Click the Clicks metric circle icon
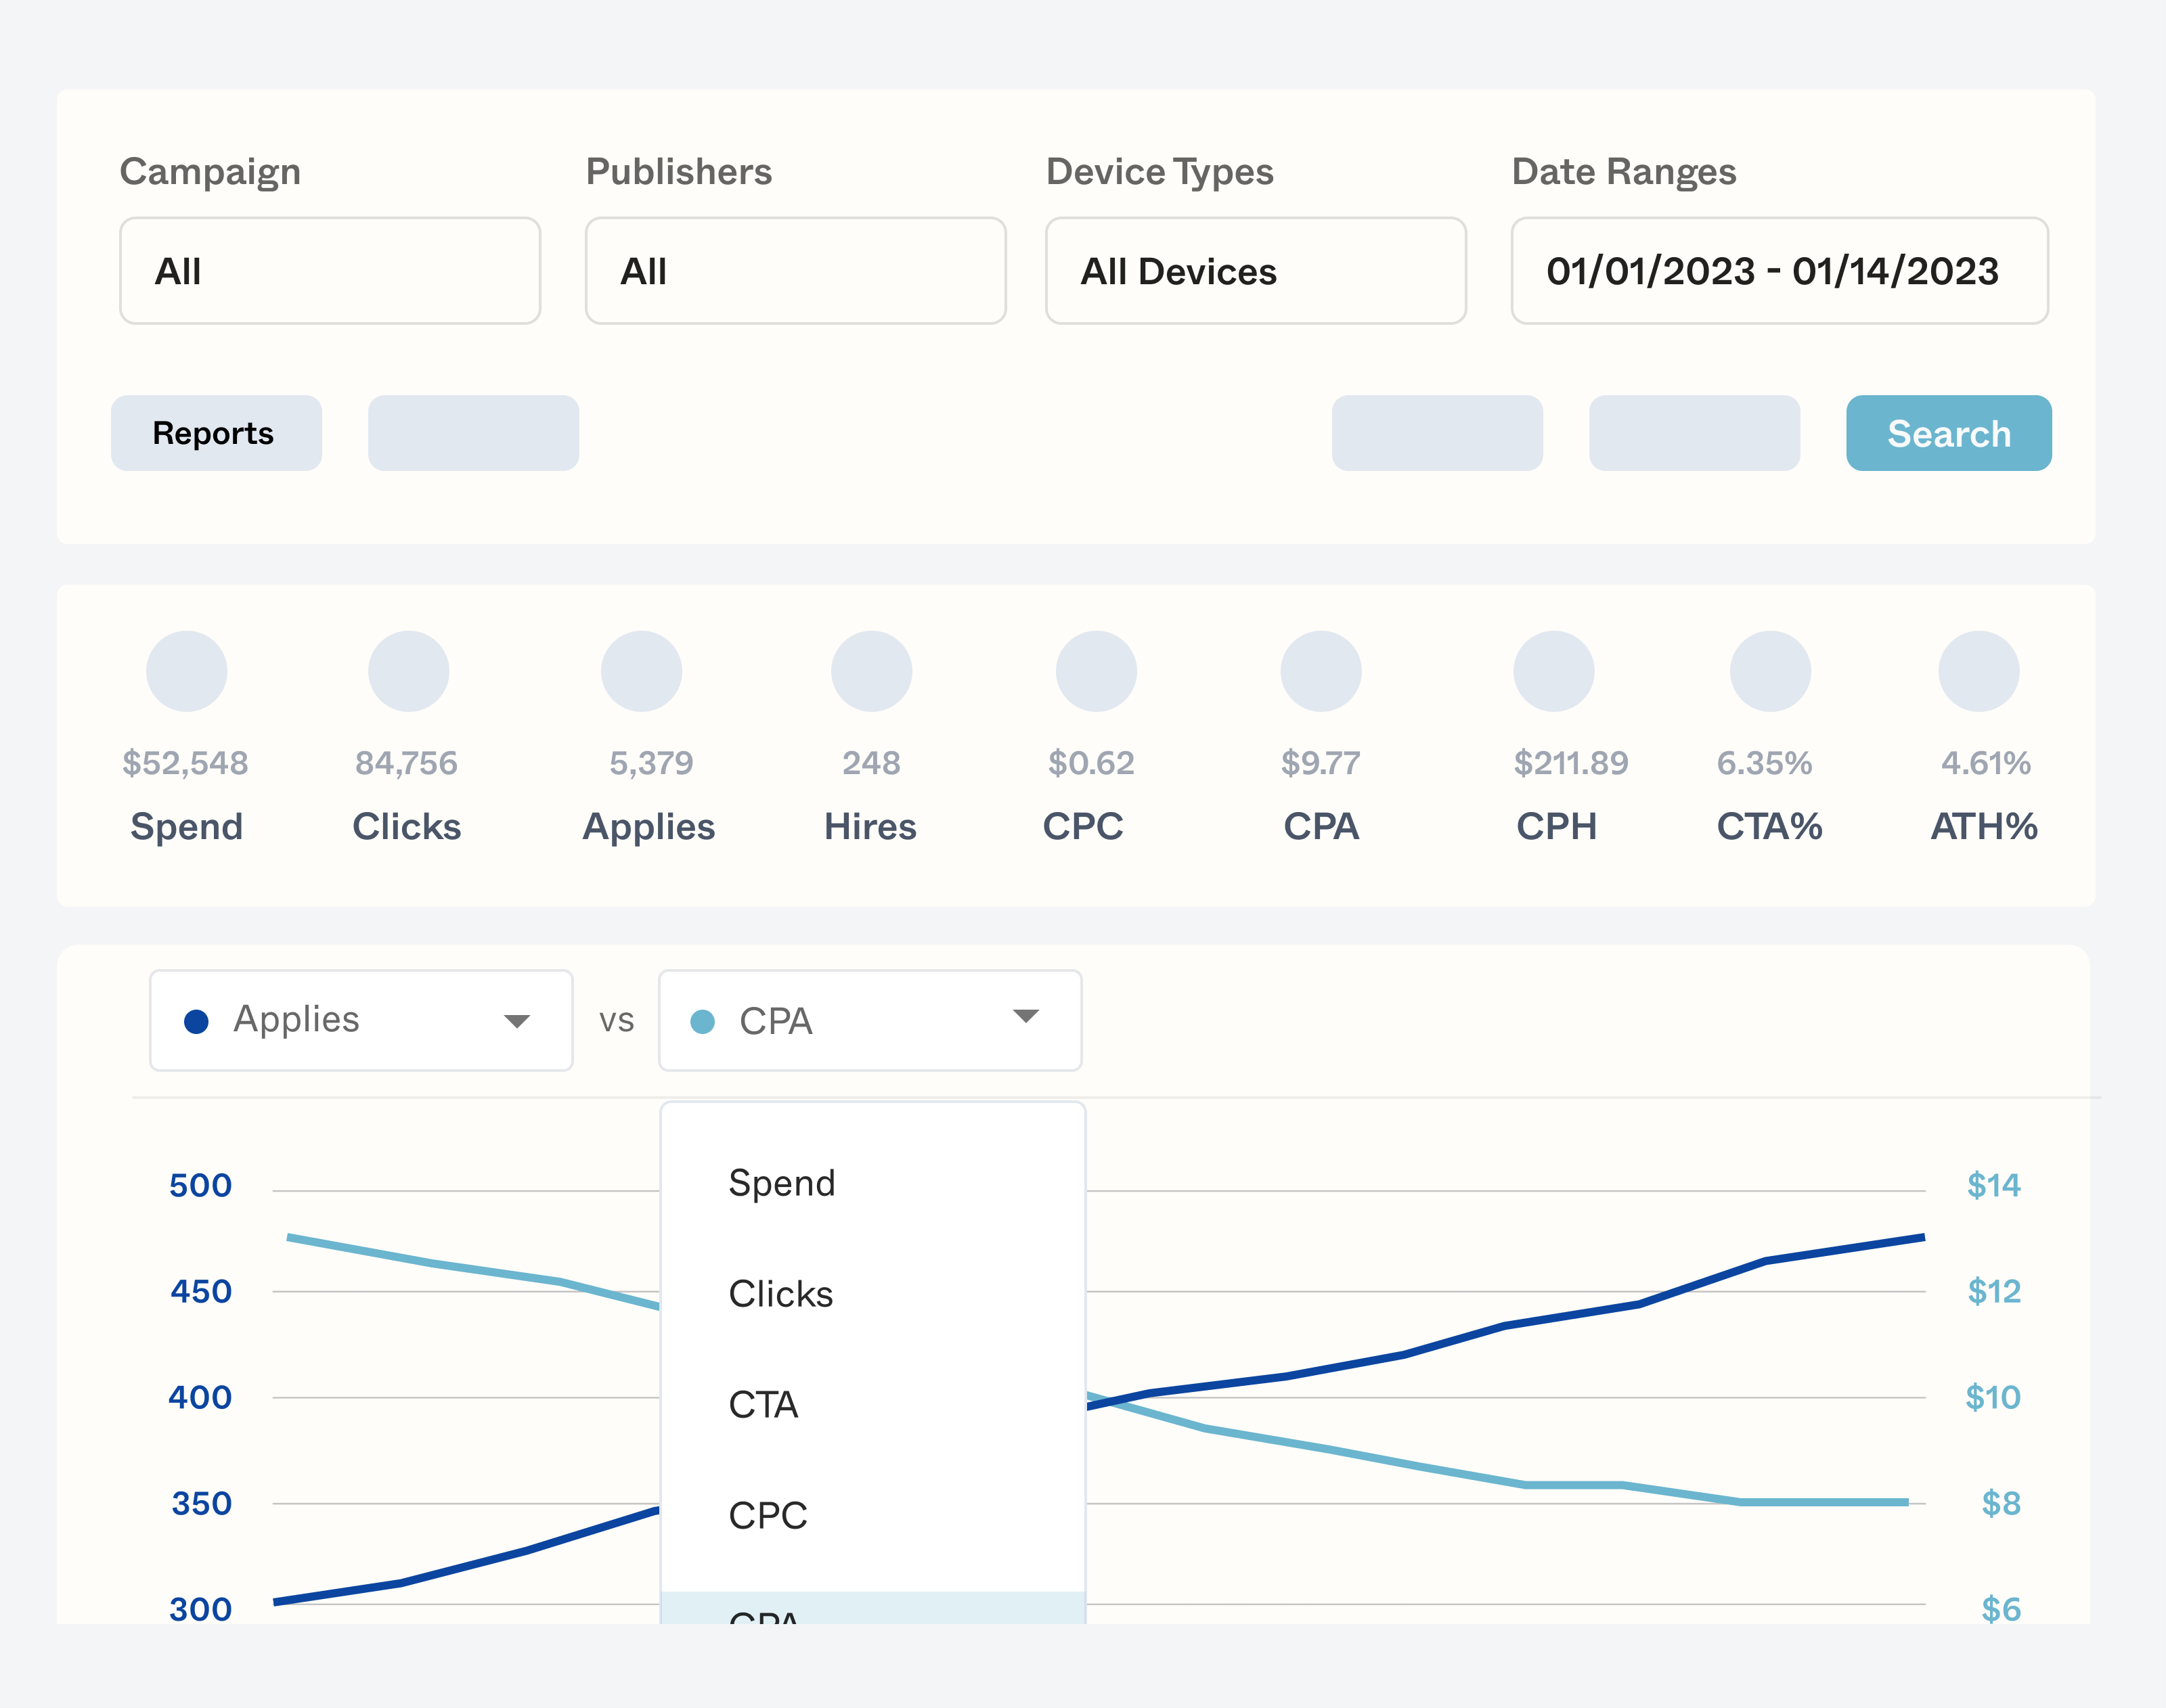2166x1708 pixels. tap(408, 671)
